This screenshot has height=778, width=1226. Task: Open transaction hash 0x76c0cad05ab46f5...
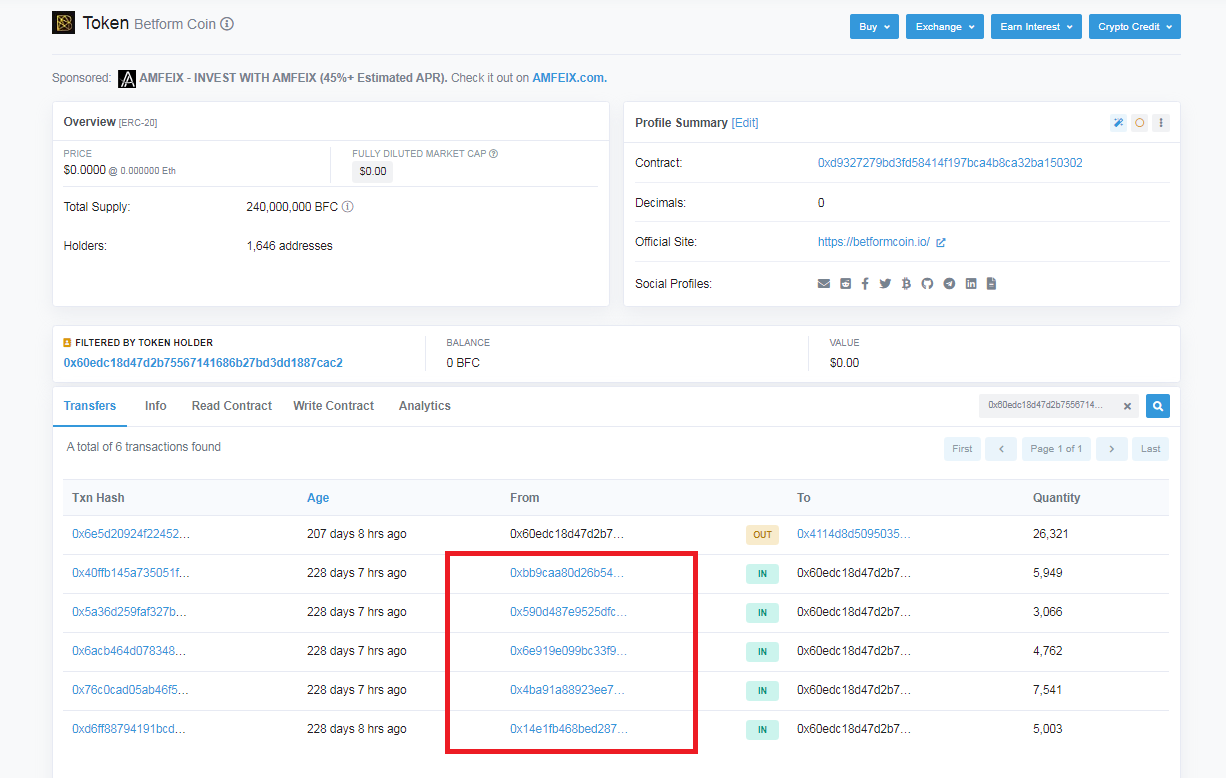tap(130, 690)
